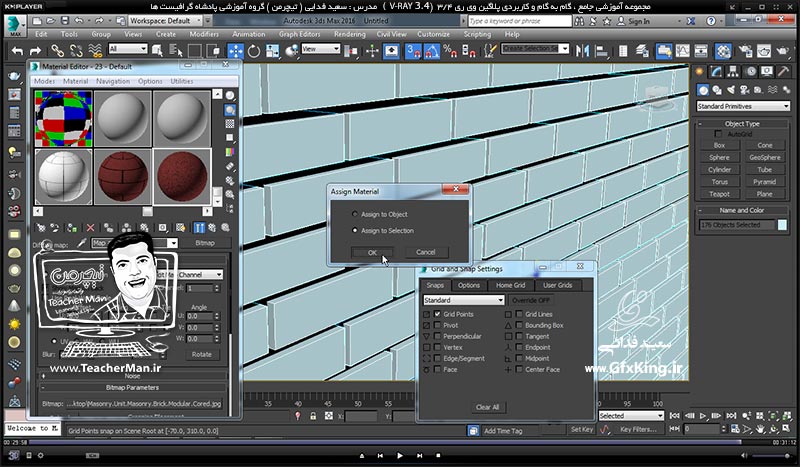This screenshot has height=467, width=800.
Task: Click the Align tool icon
Action: click(602, 51)
